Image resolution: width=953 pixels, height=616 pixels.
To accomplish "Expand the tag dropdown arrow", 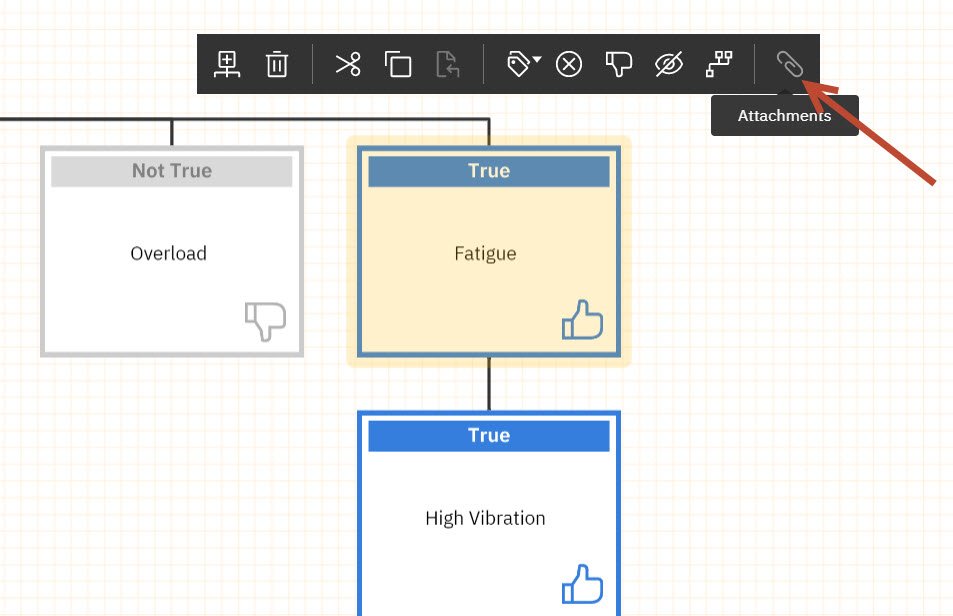I will tap(537, 60).
